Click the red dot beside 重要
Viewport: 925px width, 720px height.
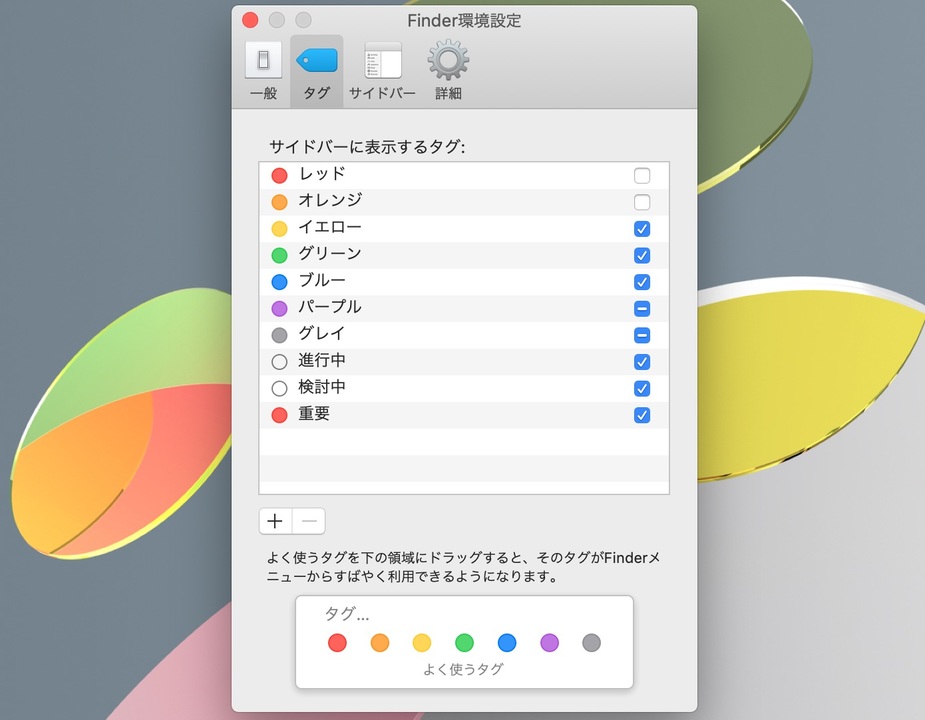[x=279, y=415]
